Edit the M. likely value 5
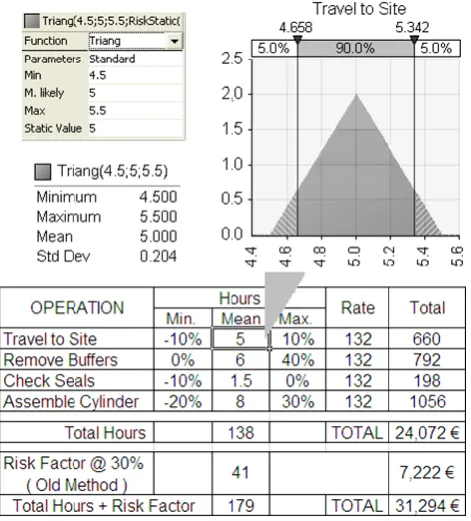The width and height of the screenshot is (471, 521). (136, 93)
